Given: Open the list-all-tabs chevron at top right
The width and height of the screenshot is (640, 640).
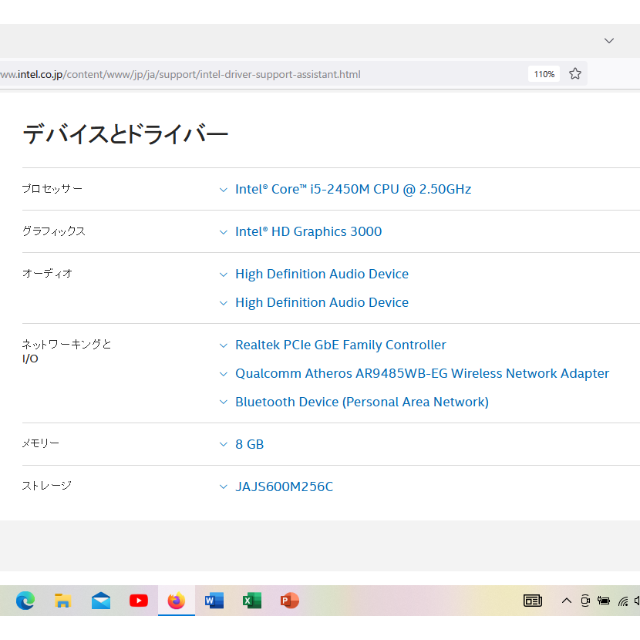Looking at the screenshot, I should click(609, 40).
